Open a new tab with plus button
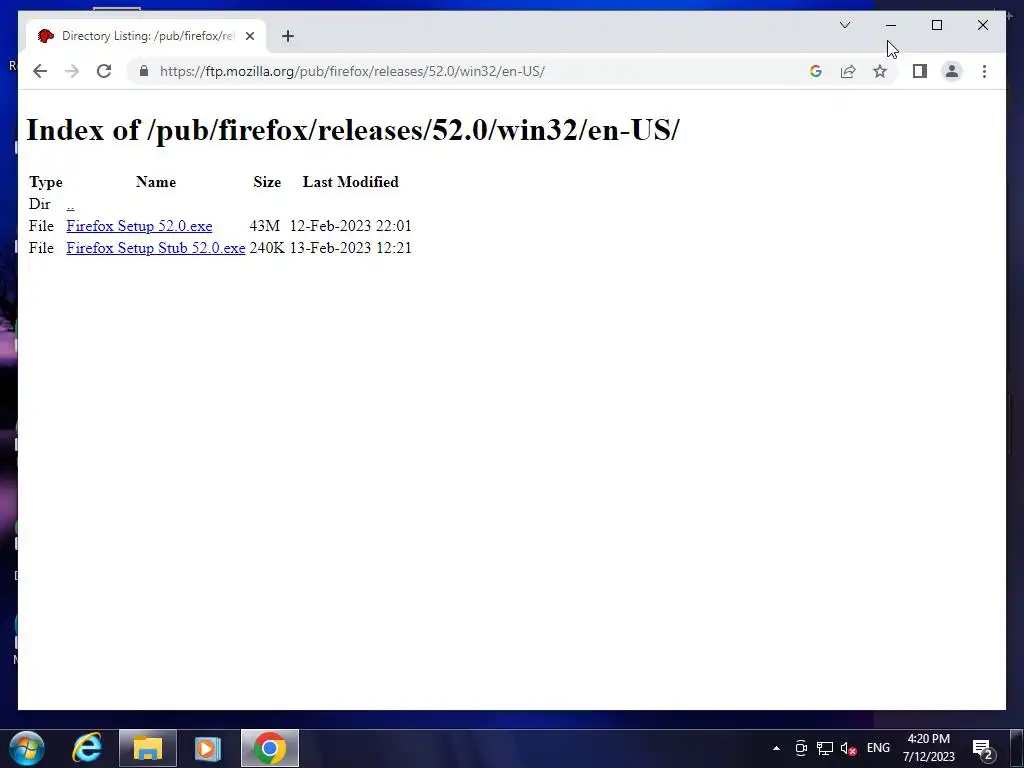 pyautogui.click(x=288, y=36)
